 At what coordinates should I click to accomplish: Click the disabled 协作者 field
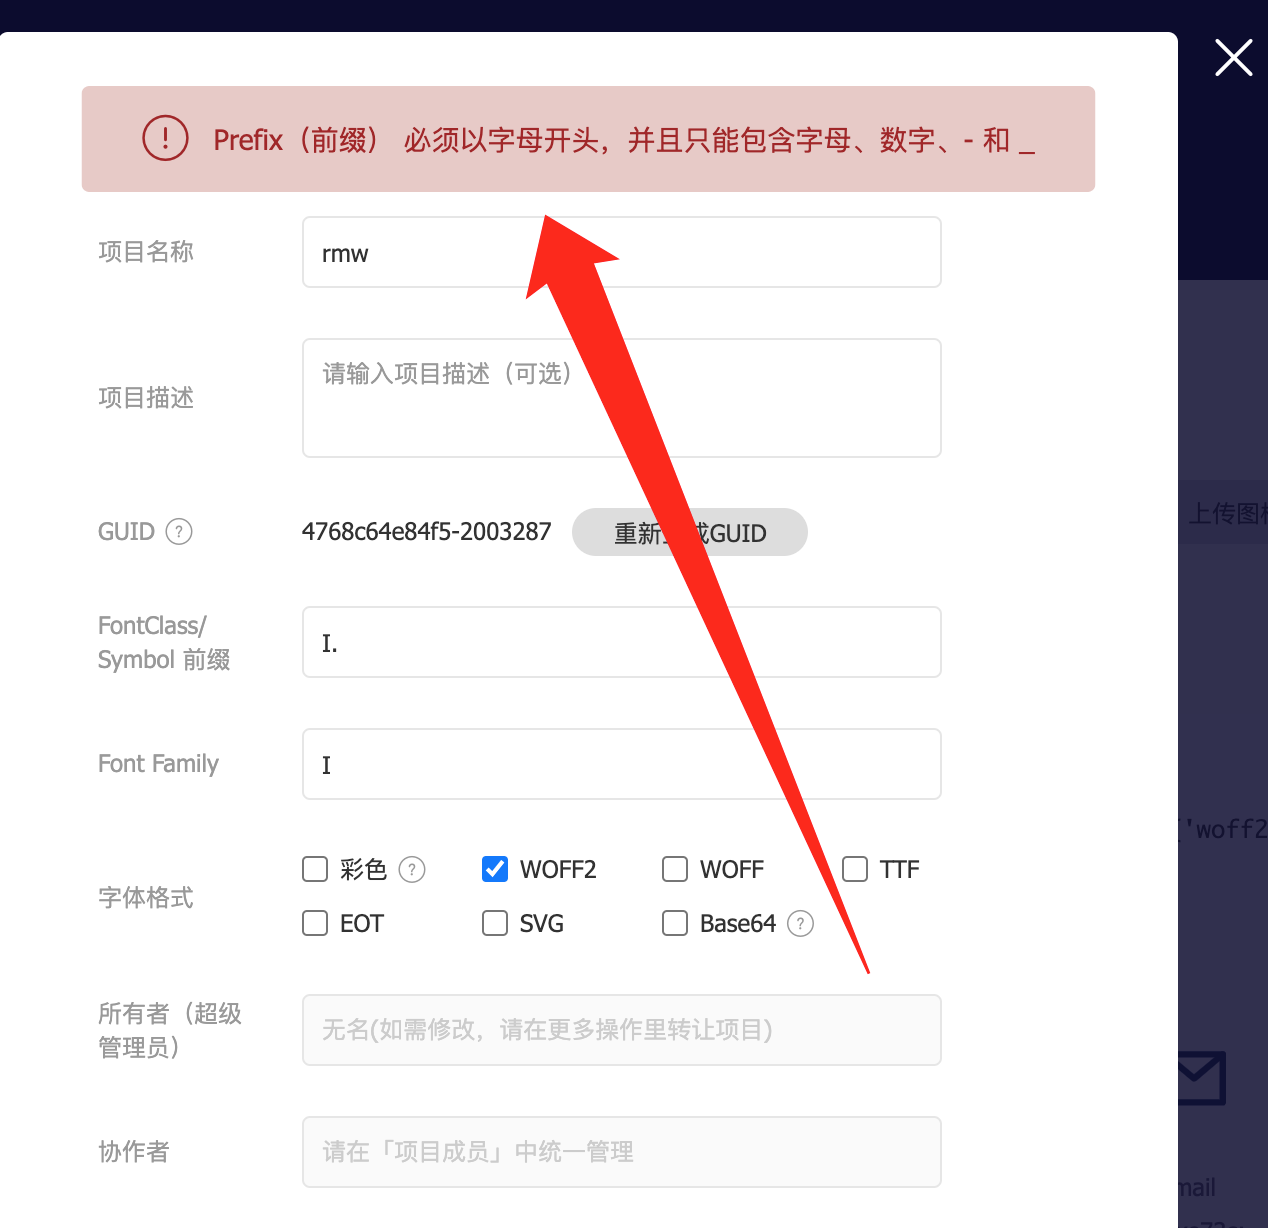[622, 1152]
